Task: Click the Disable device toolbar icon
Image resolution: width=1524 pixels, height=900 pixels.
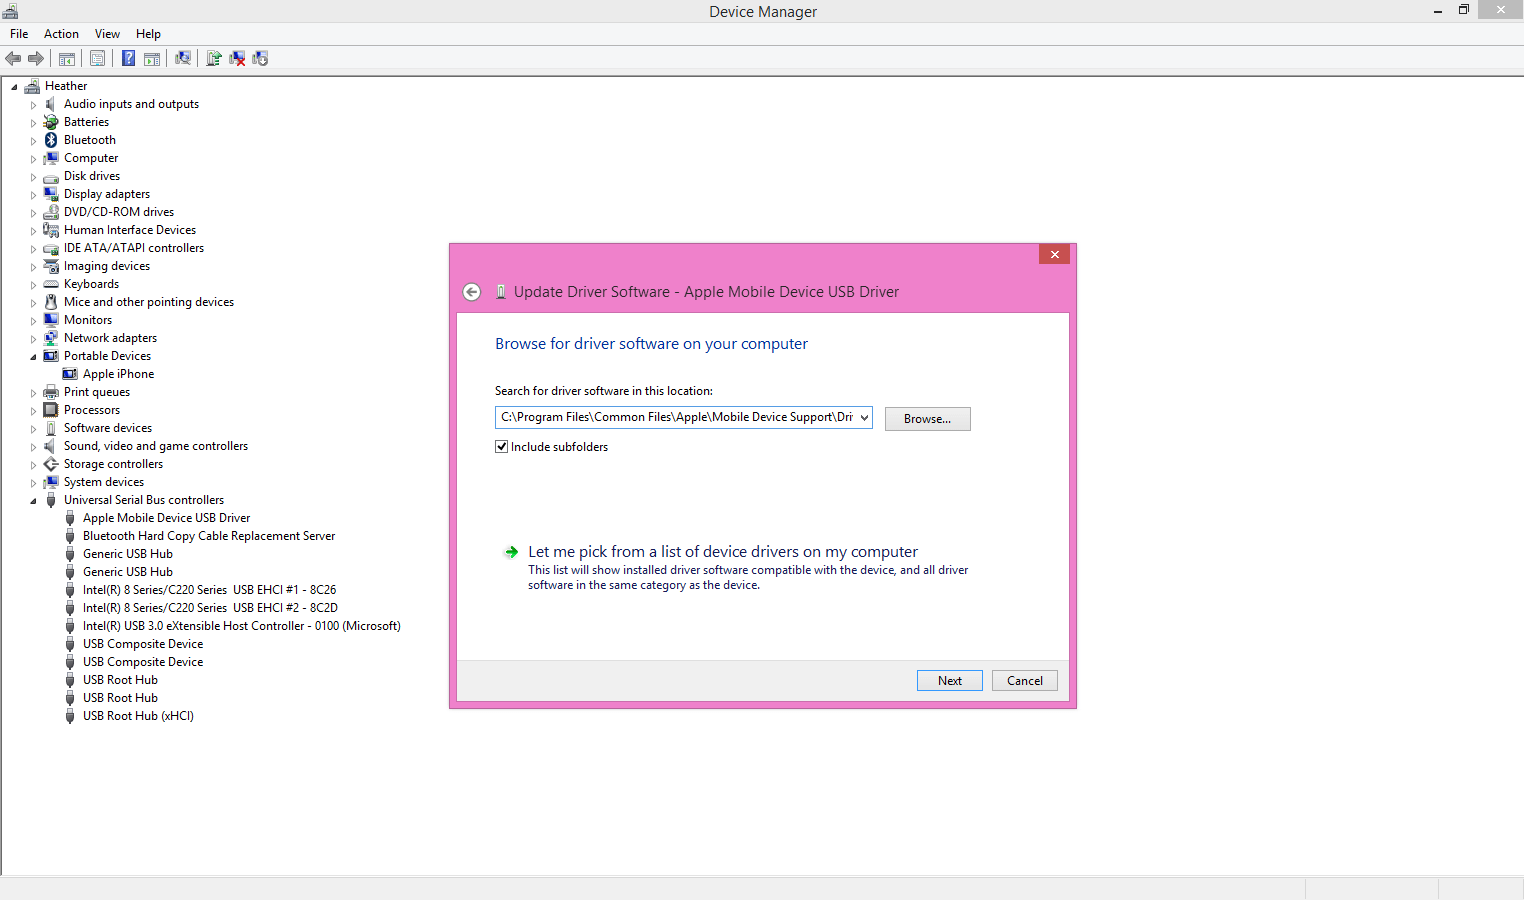Action: pos(260,58)
